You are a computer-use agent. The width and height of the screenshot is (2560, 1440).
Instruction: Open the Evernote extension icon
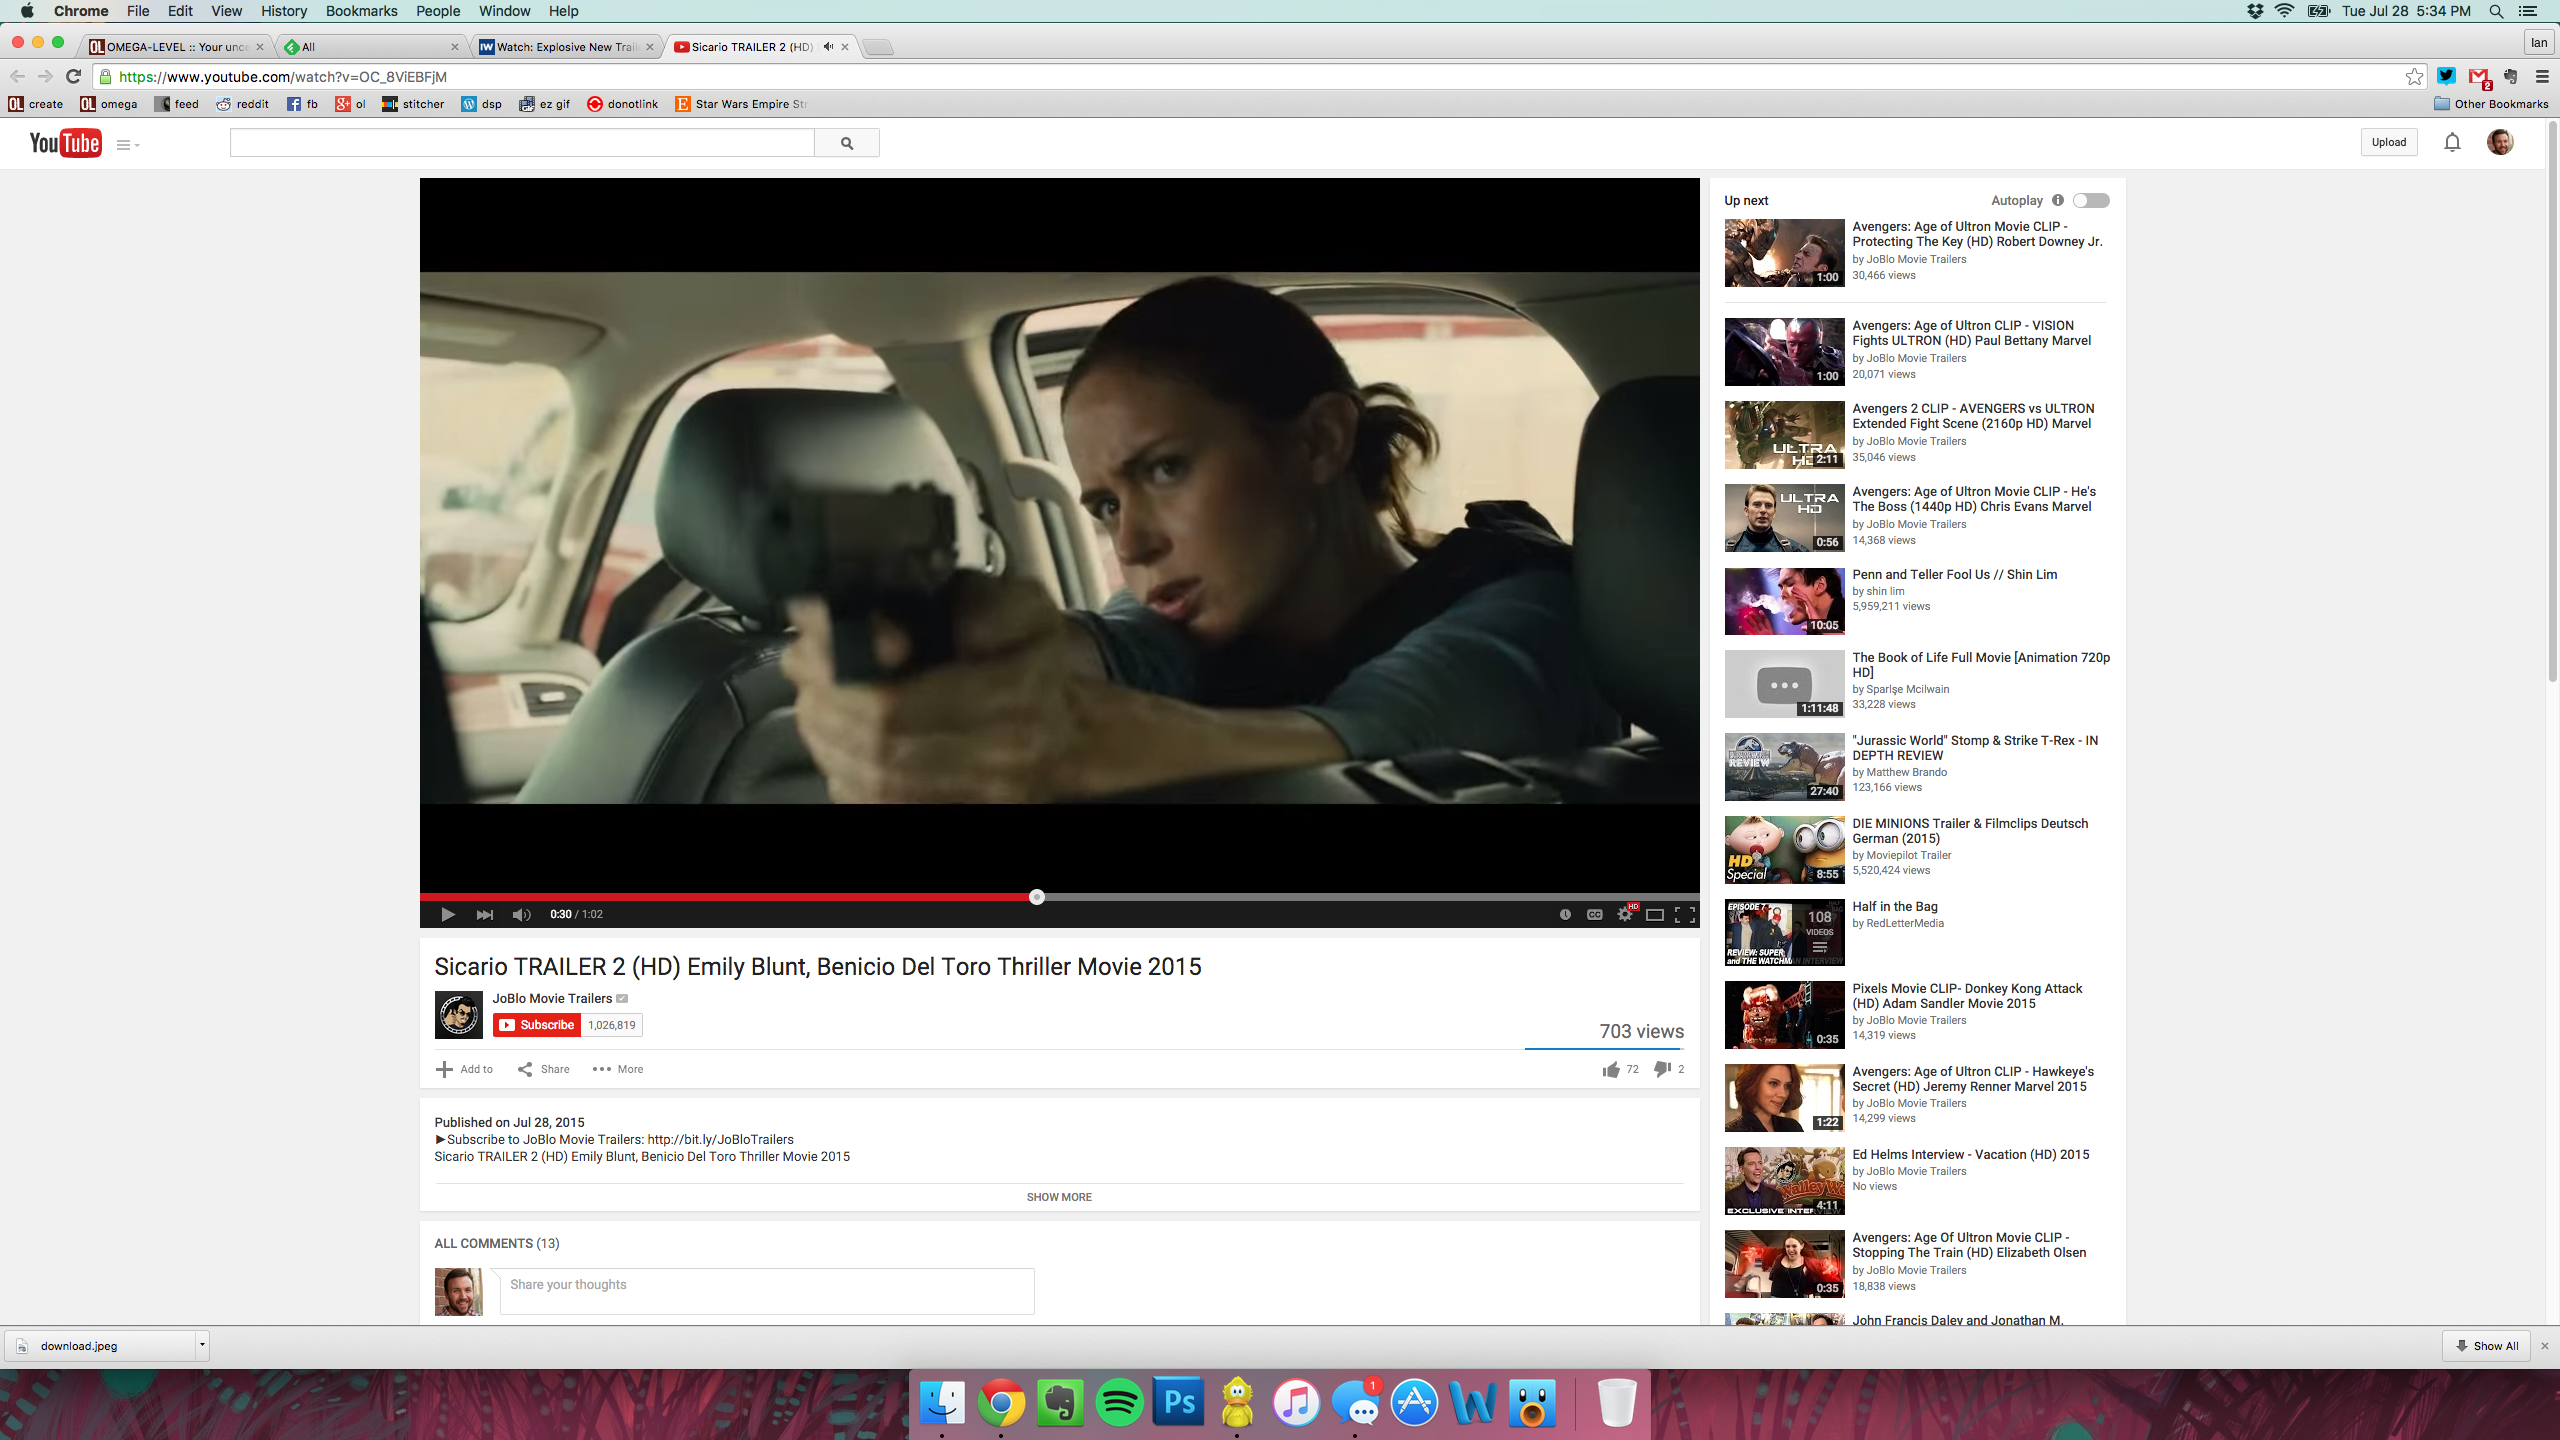click(x=2510, y=76)
